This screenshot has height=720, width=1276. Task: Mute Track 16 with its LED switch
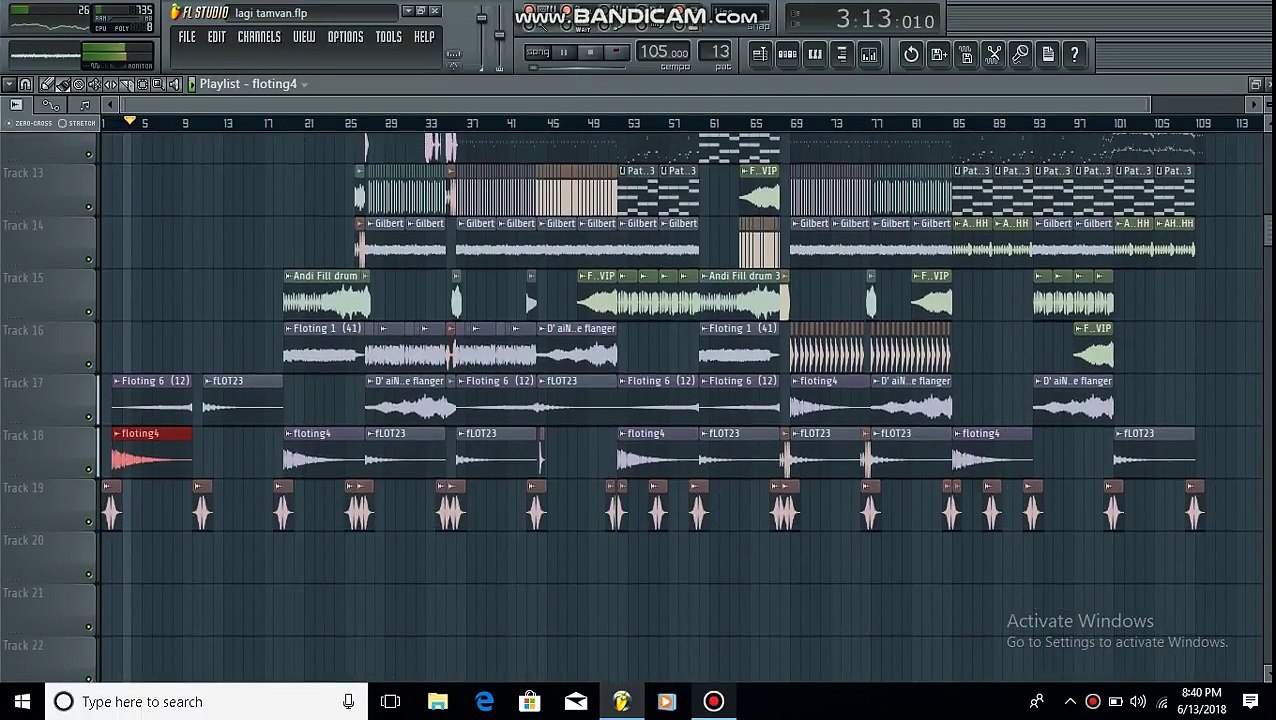point(88,364)
